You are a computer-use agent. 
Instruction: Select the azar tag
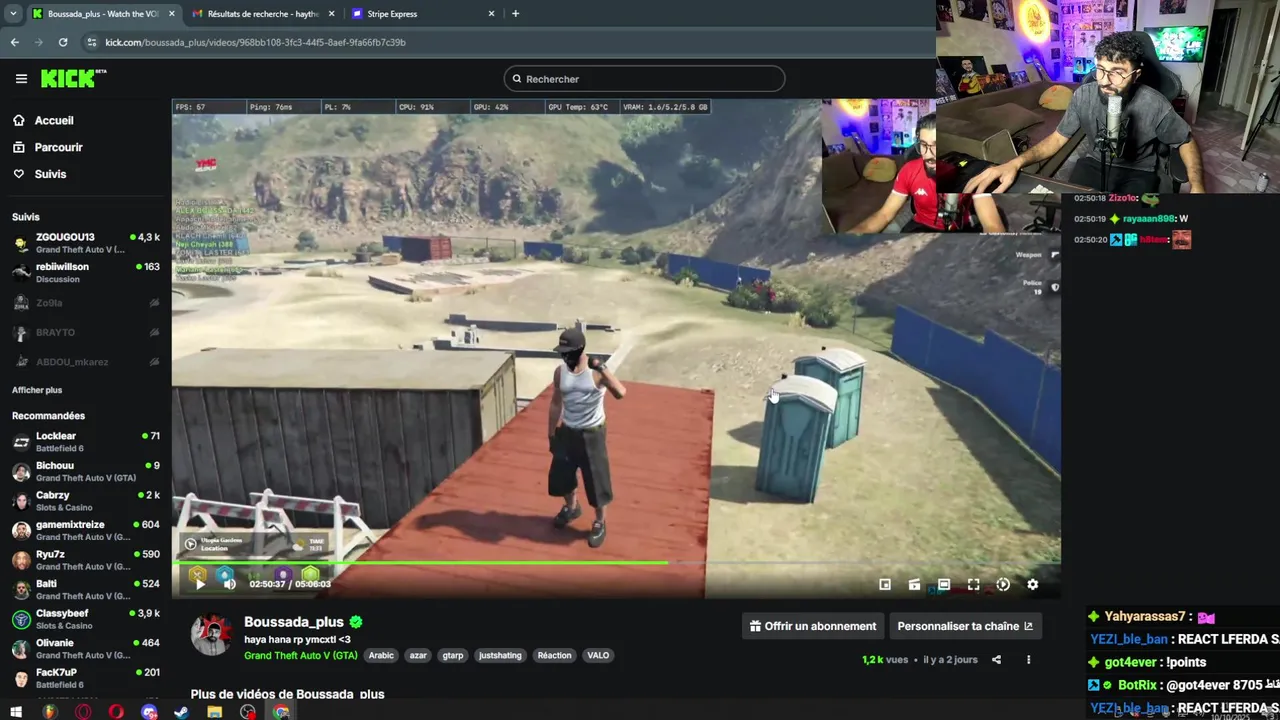(418, 655)
